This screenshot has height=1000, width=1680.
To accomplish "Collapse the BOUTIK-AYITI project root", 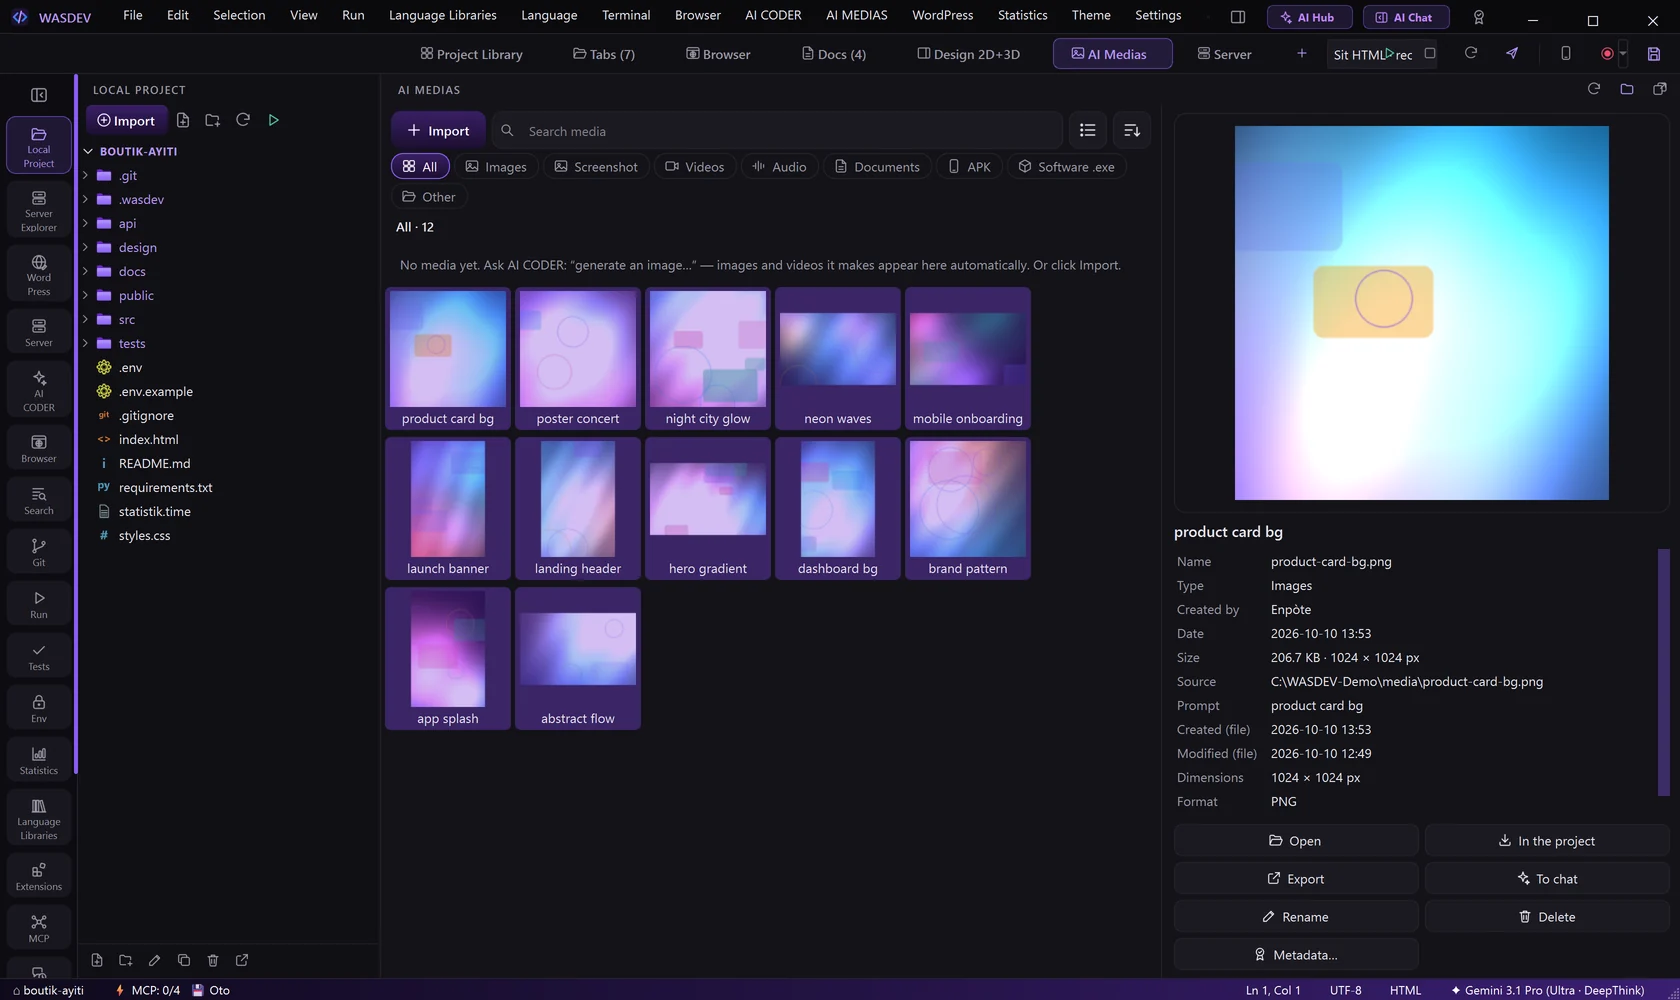I will [x=88, y=152].
